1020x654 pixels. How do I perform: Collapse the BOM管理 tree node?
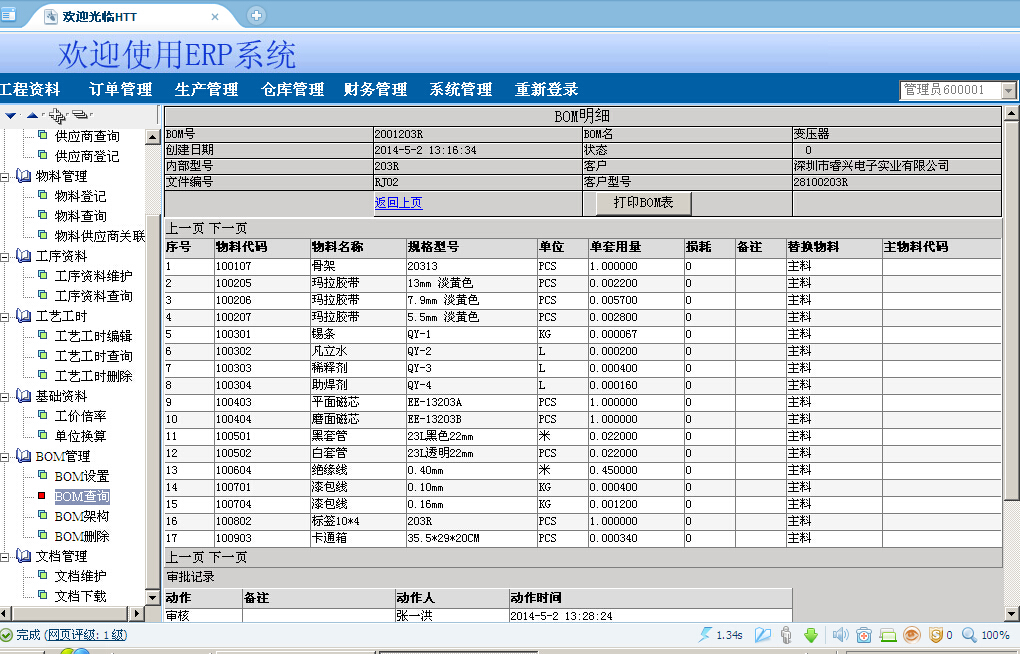[x=5, y=457]
